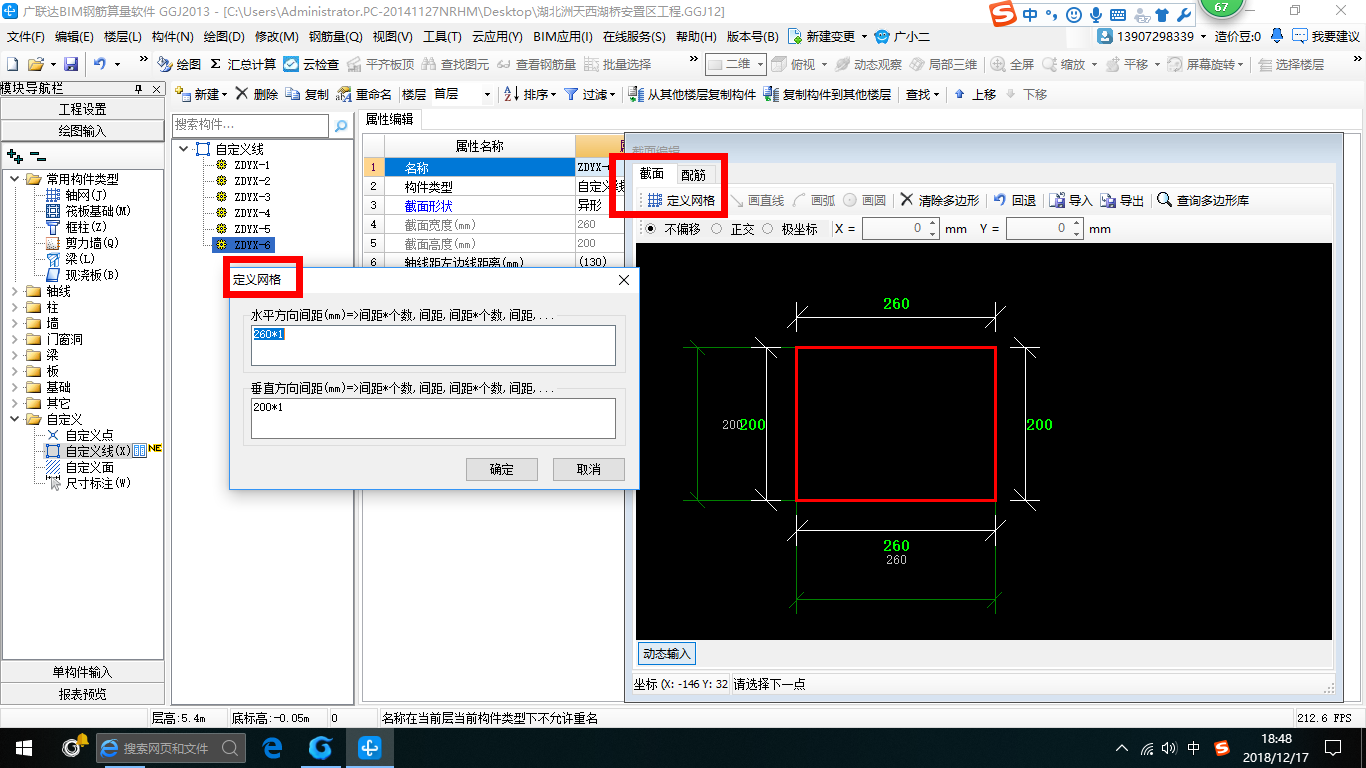1366x768 pixels.
Task: Select the 极坐标 radio button
Action: (x=768, y=229)
